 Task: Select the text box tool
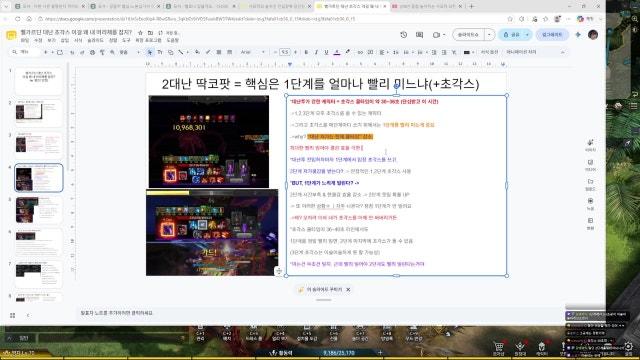160,52
